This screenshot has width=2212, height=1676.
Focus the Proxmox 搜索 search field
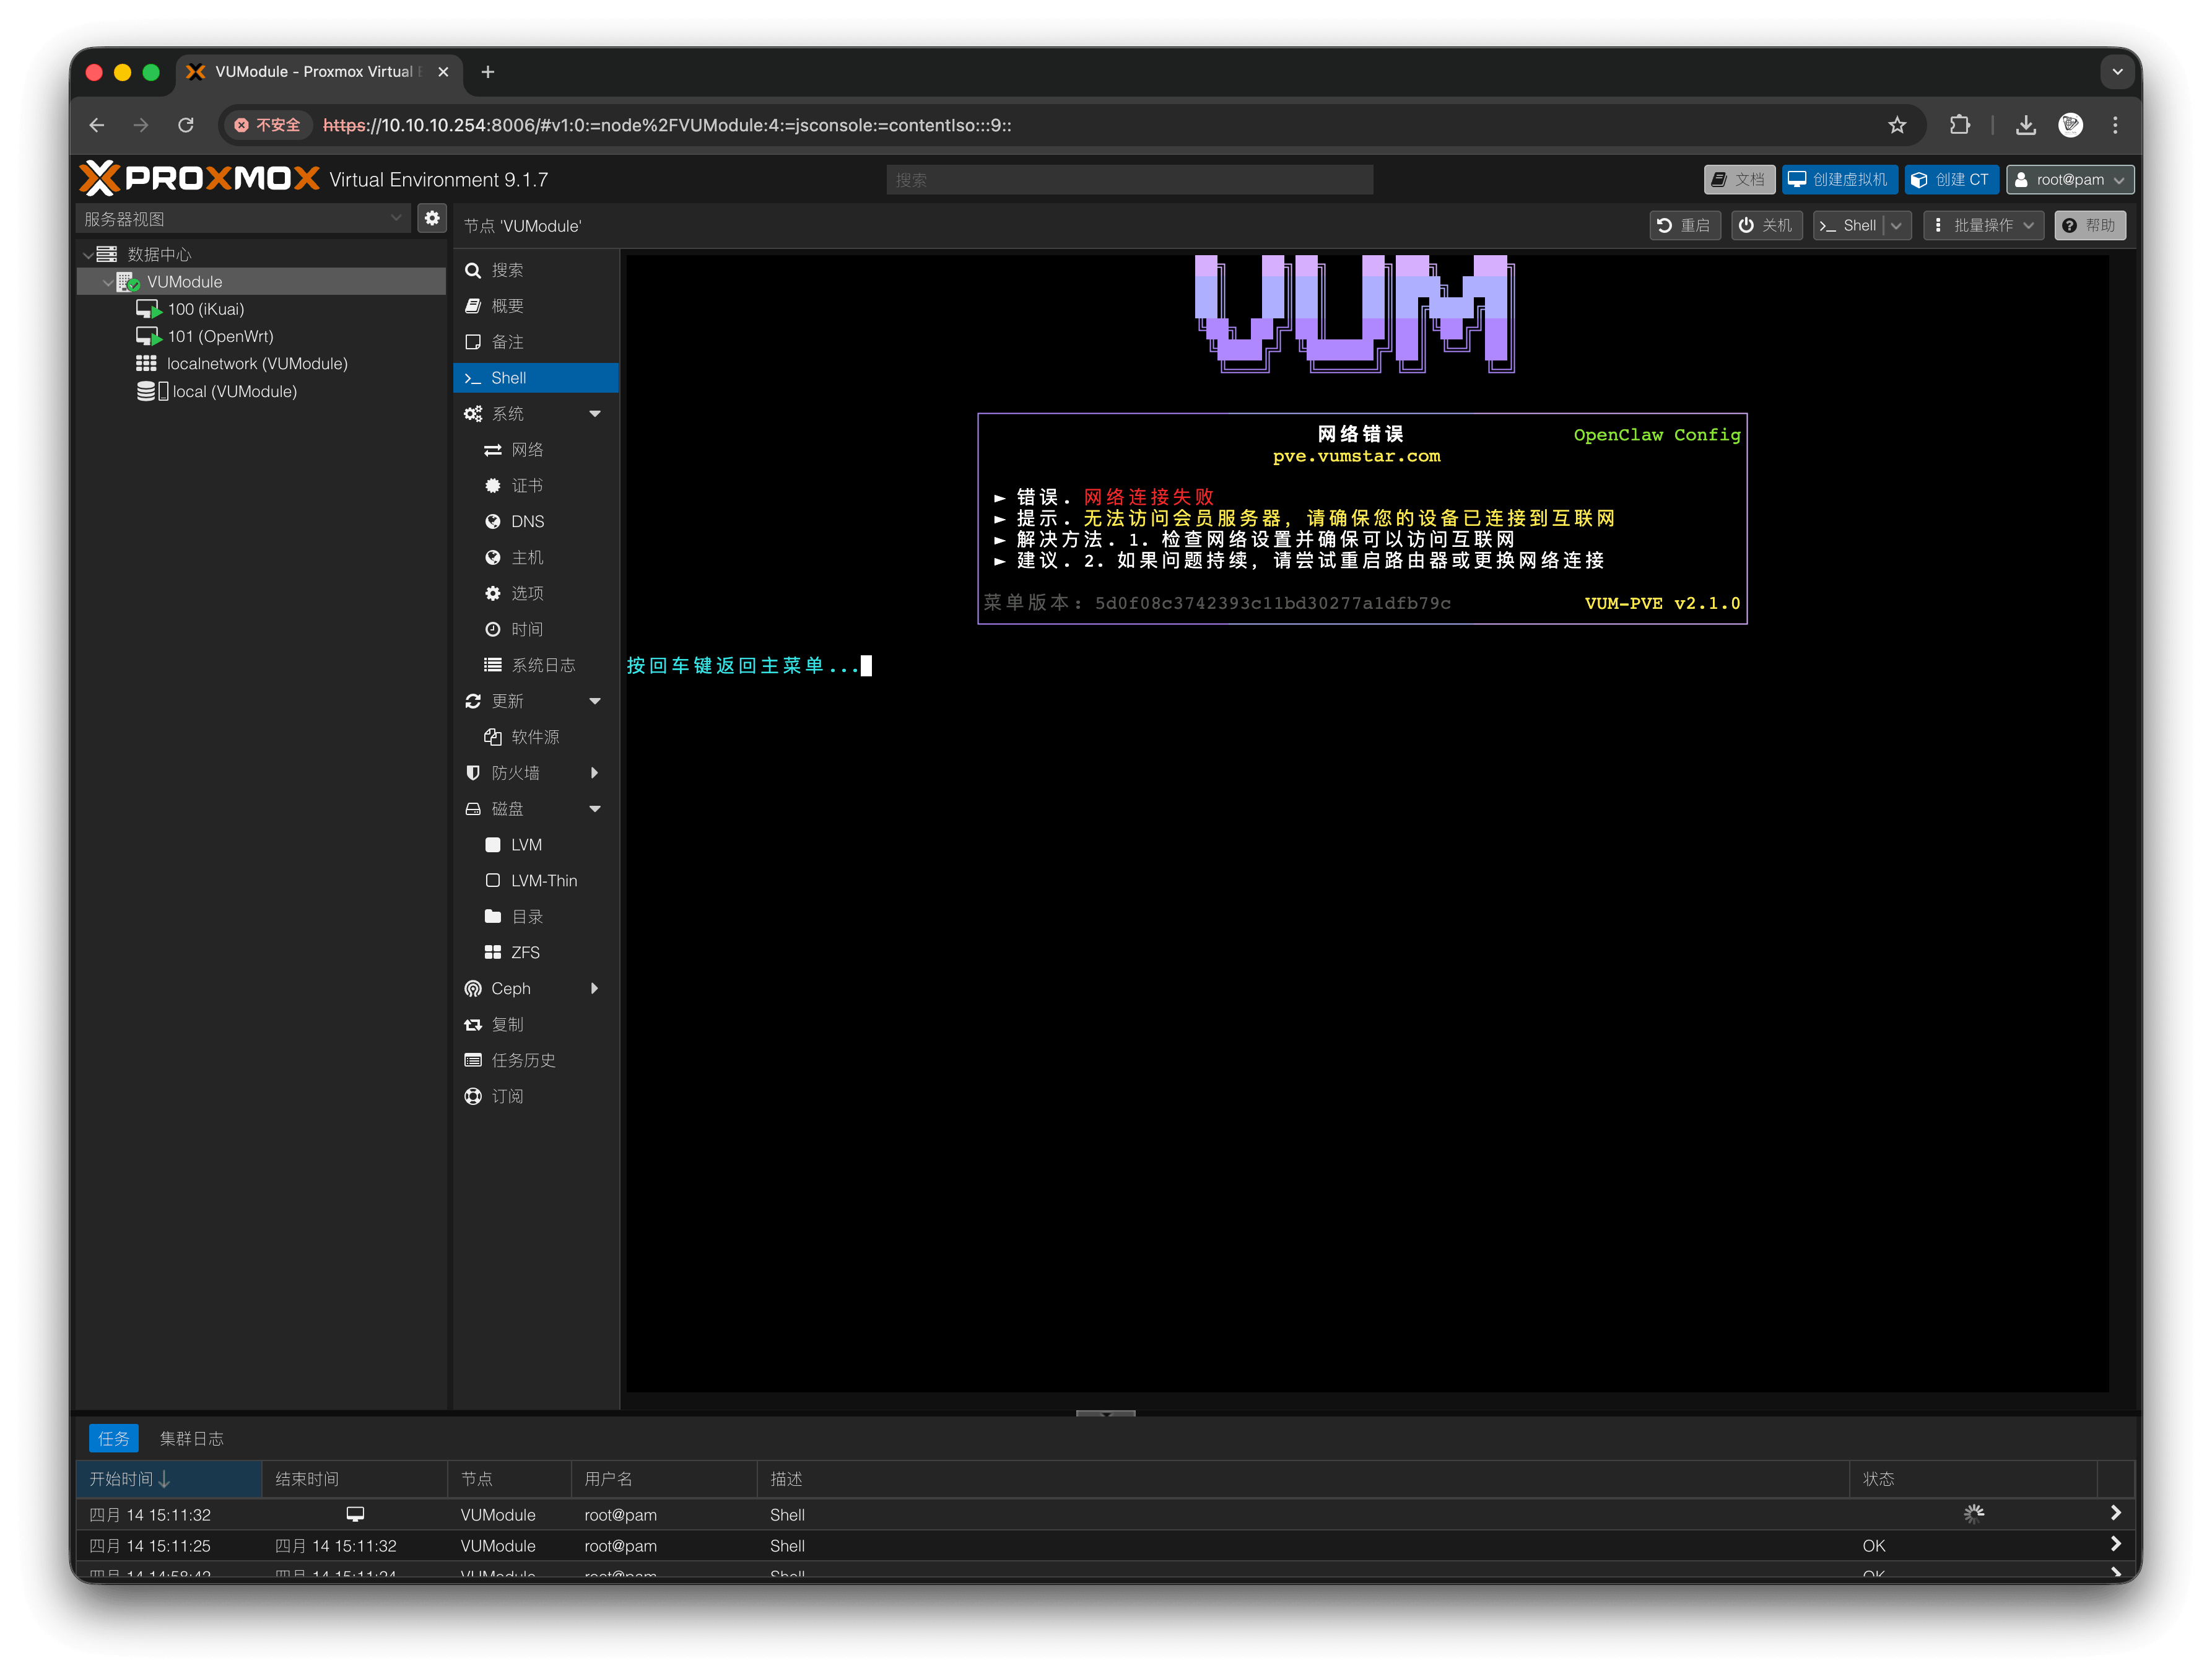point(1129,180)
